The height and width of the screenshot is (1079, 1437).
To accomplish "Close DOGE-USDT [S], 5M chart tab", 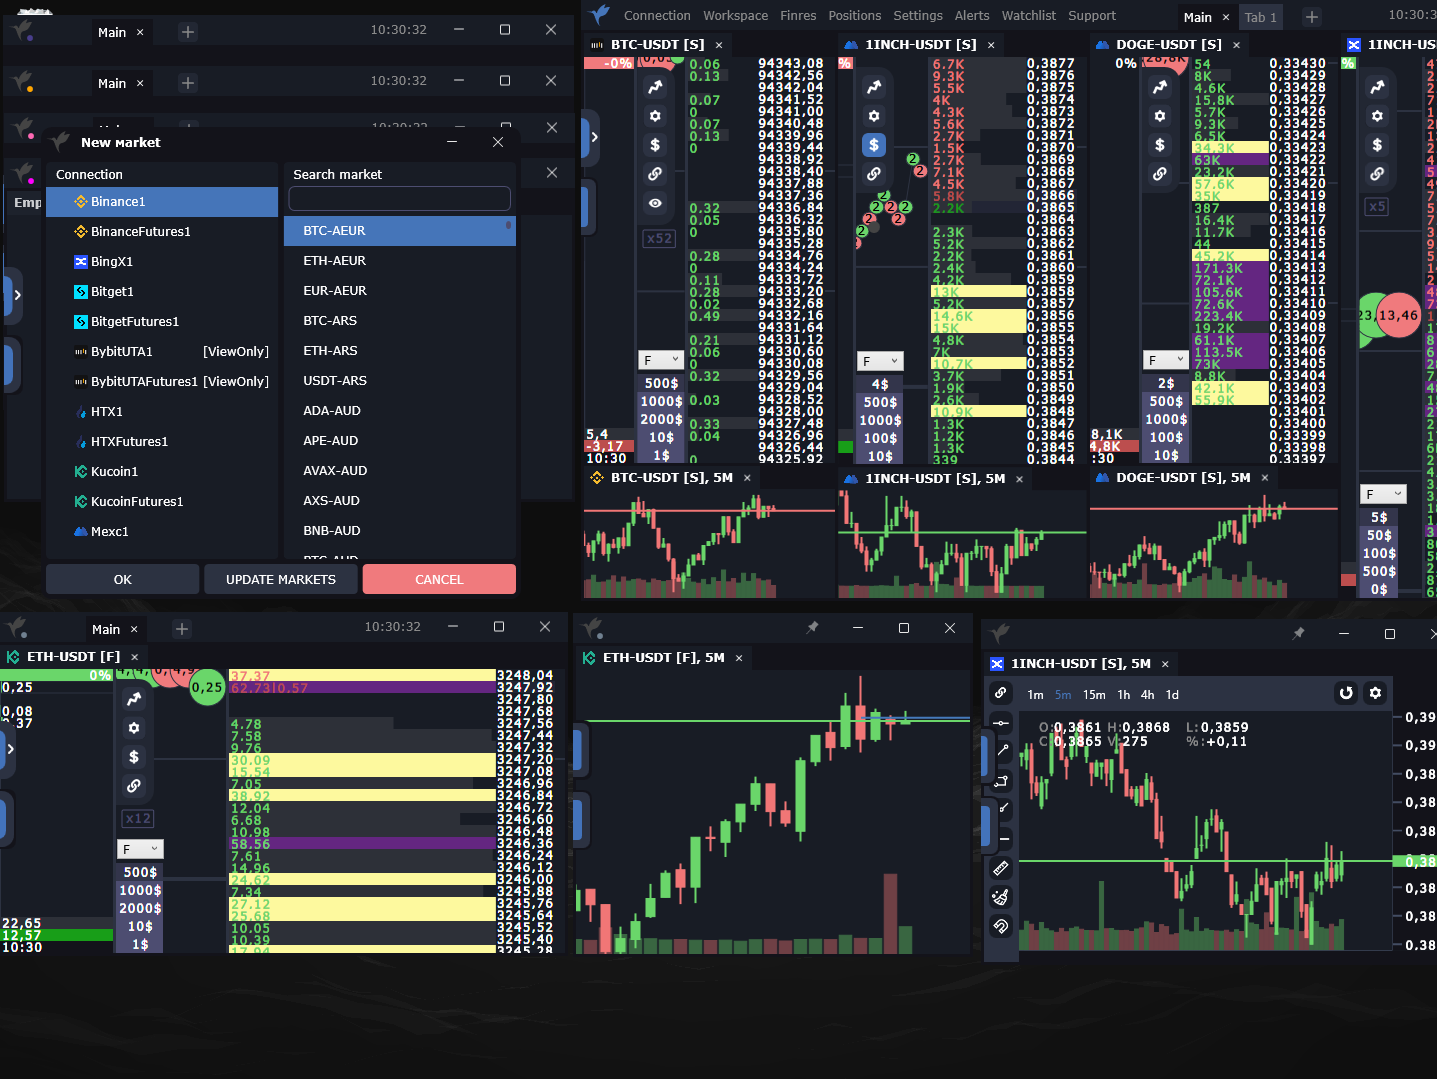I will pyautogui.click(x=1265, y=479).
